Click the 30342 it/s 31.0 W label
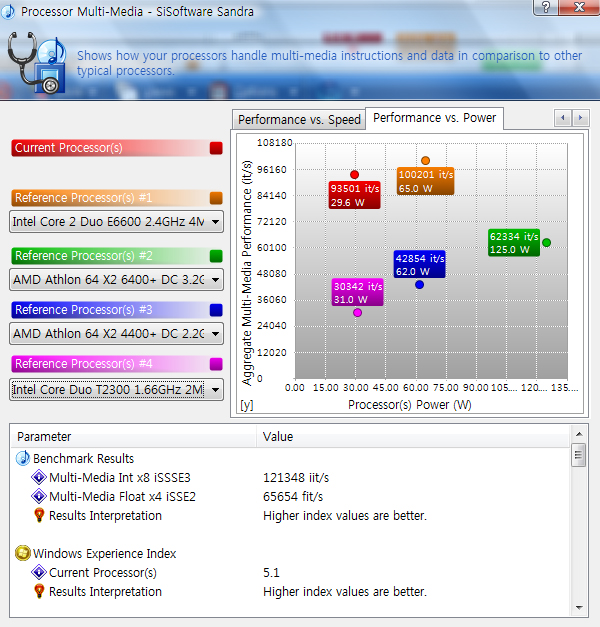The image size is (600, 627). (x=358, y=293)
